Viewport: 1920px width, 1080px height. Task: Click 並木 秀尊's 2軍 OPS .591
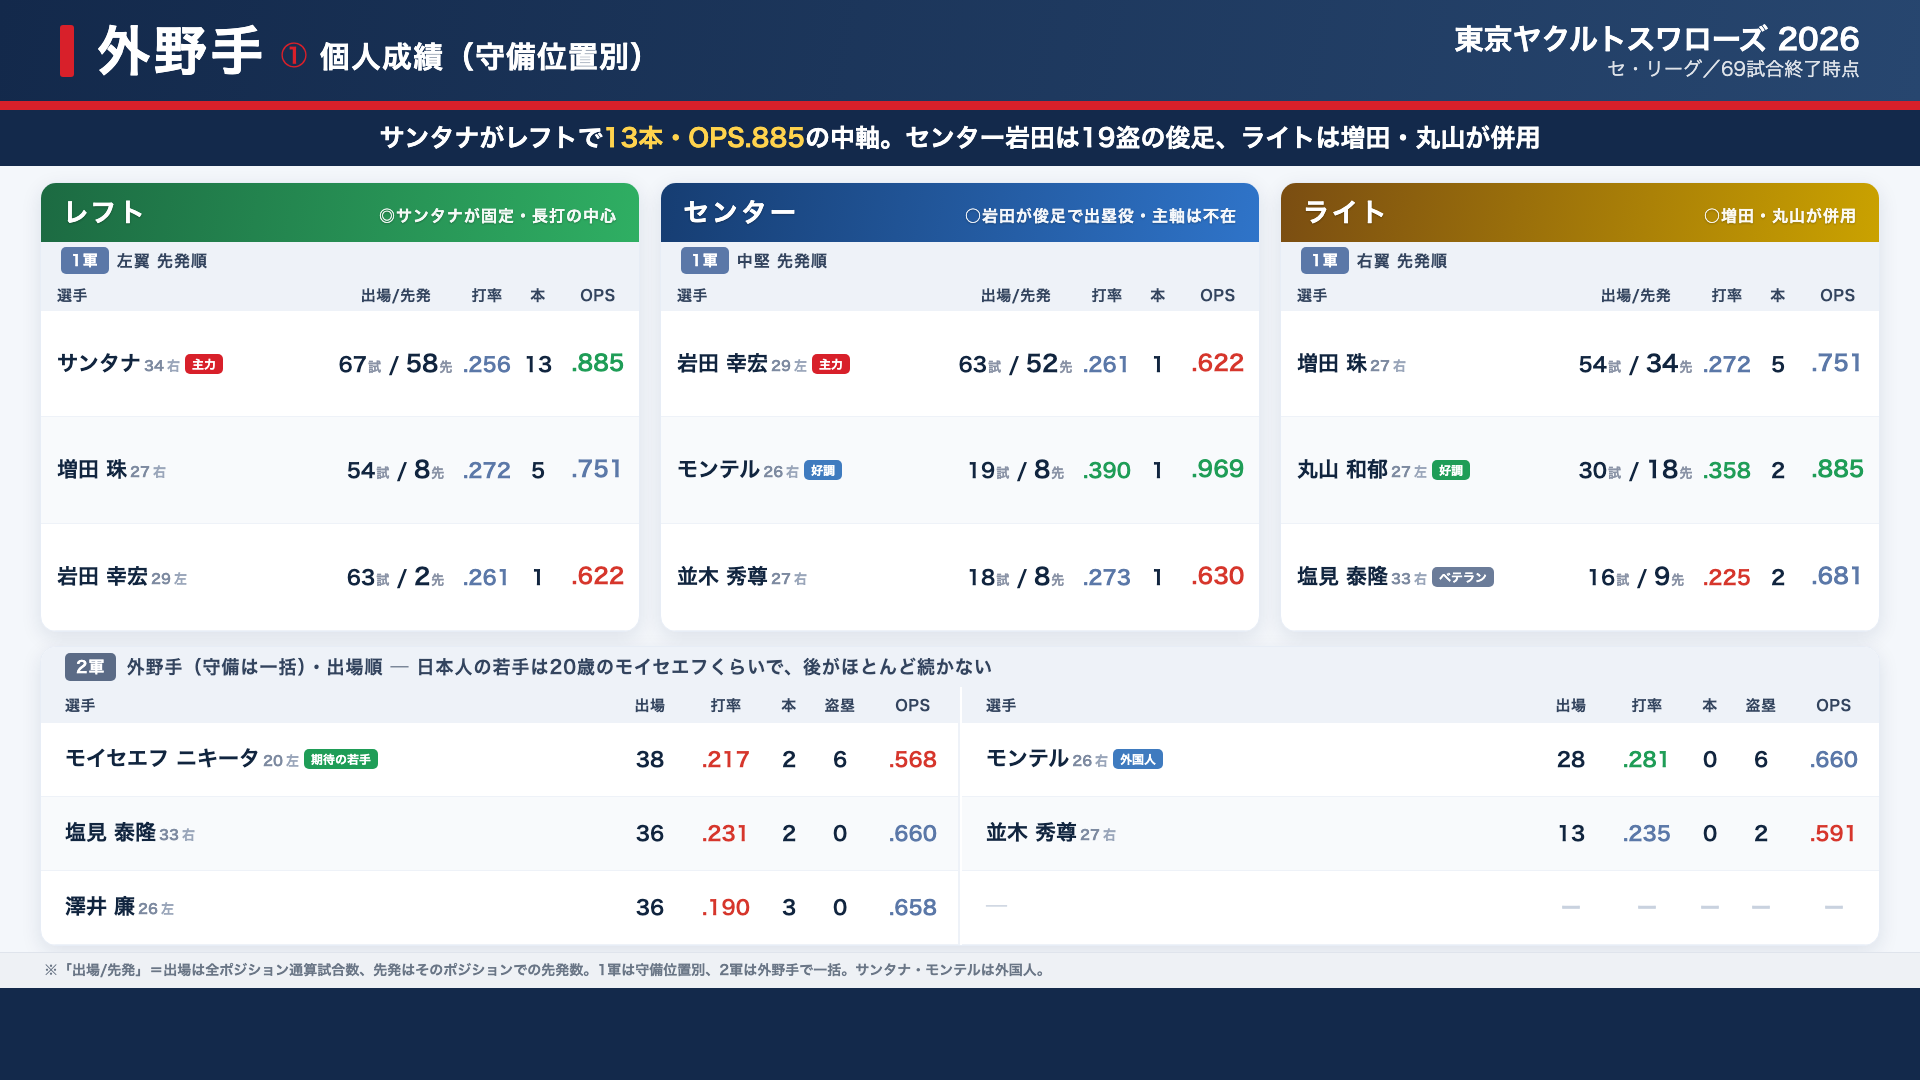(1833, 834)
